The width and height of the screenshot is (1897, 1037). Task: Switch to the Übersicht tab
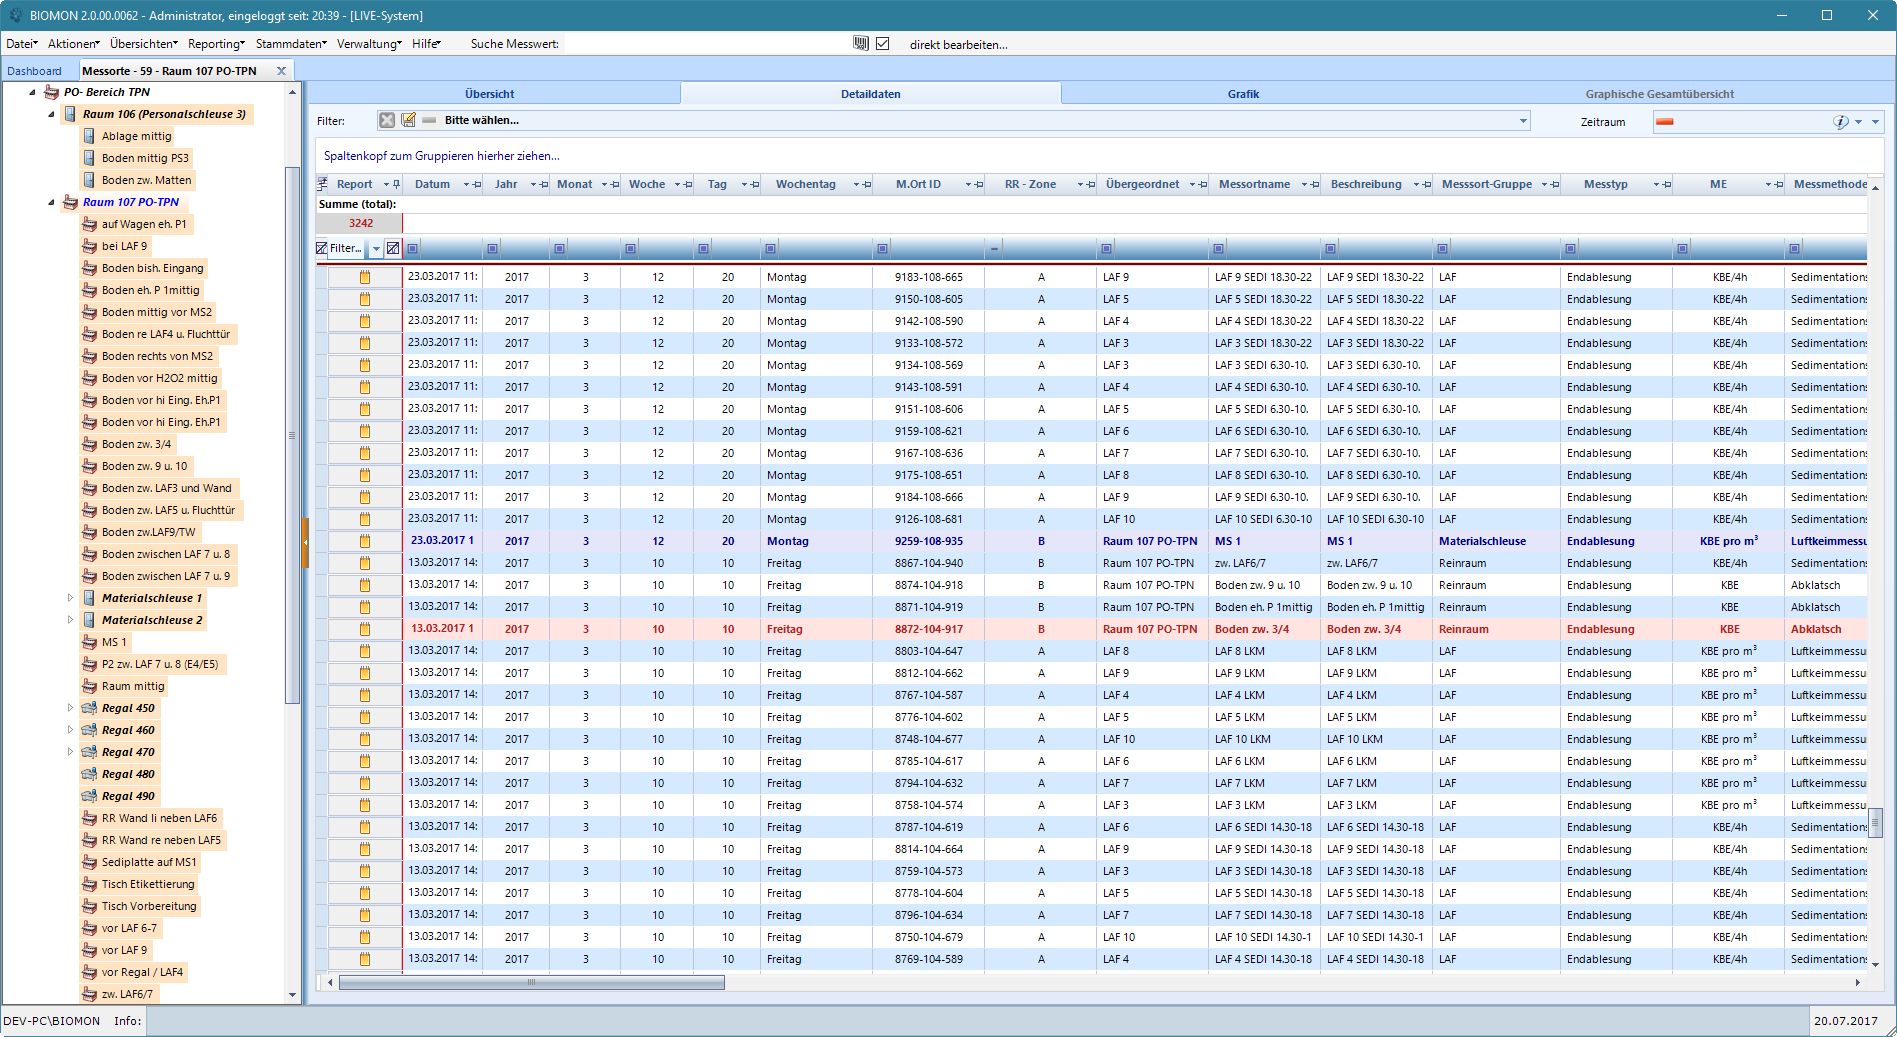point(490,94)
